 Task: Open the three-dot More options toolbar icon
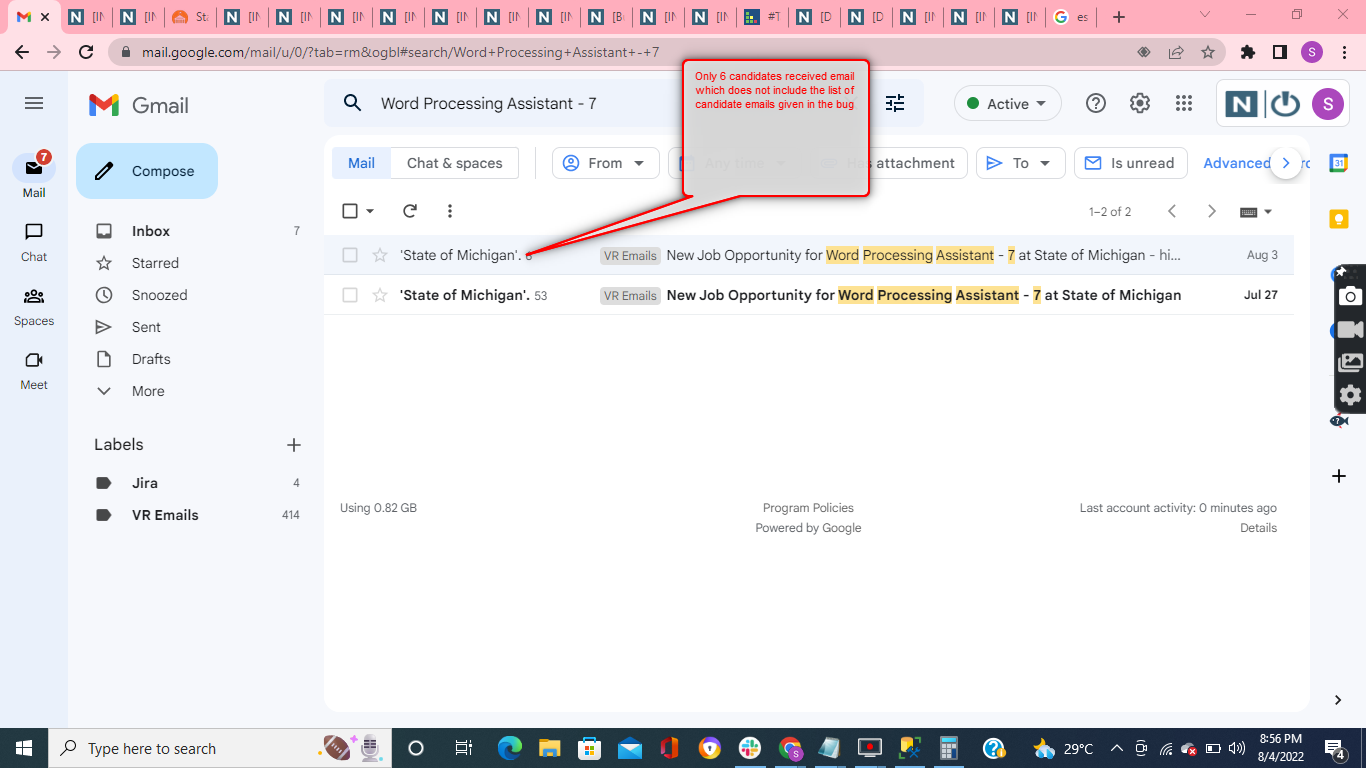pos(449,211)
